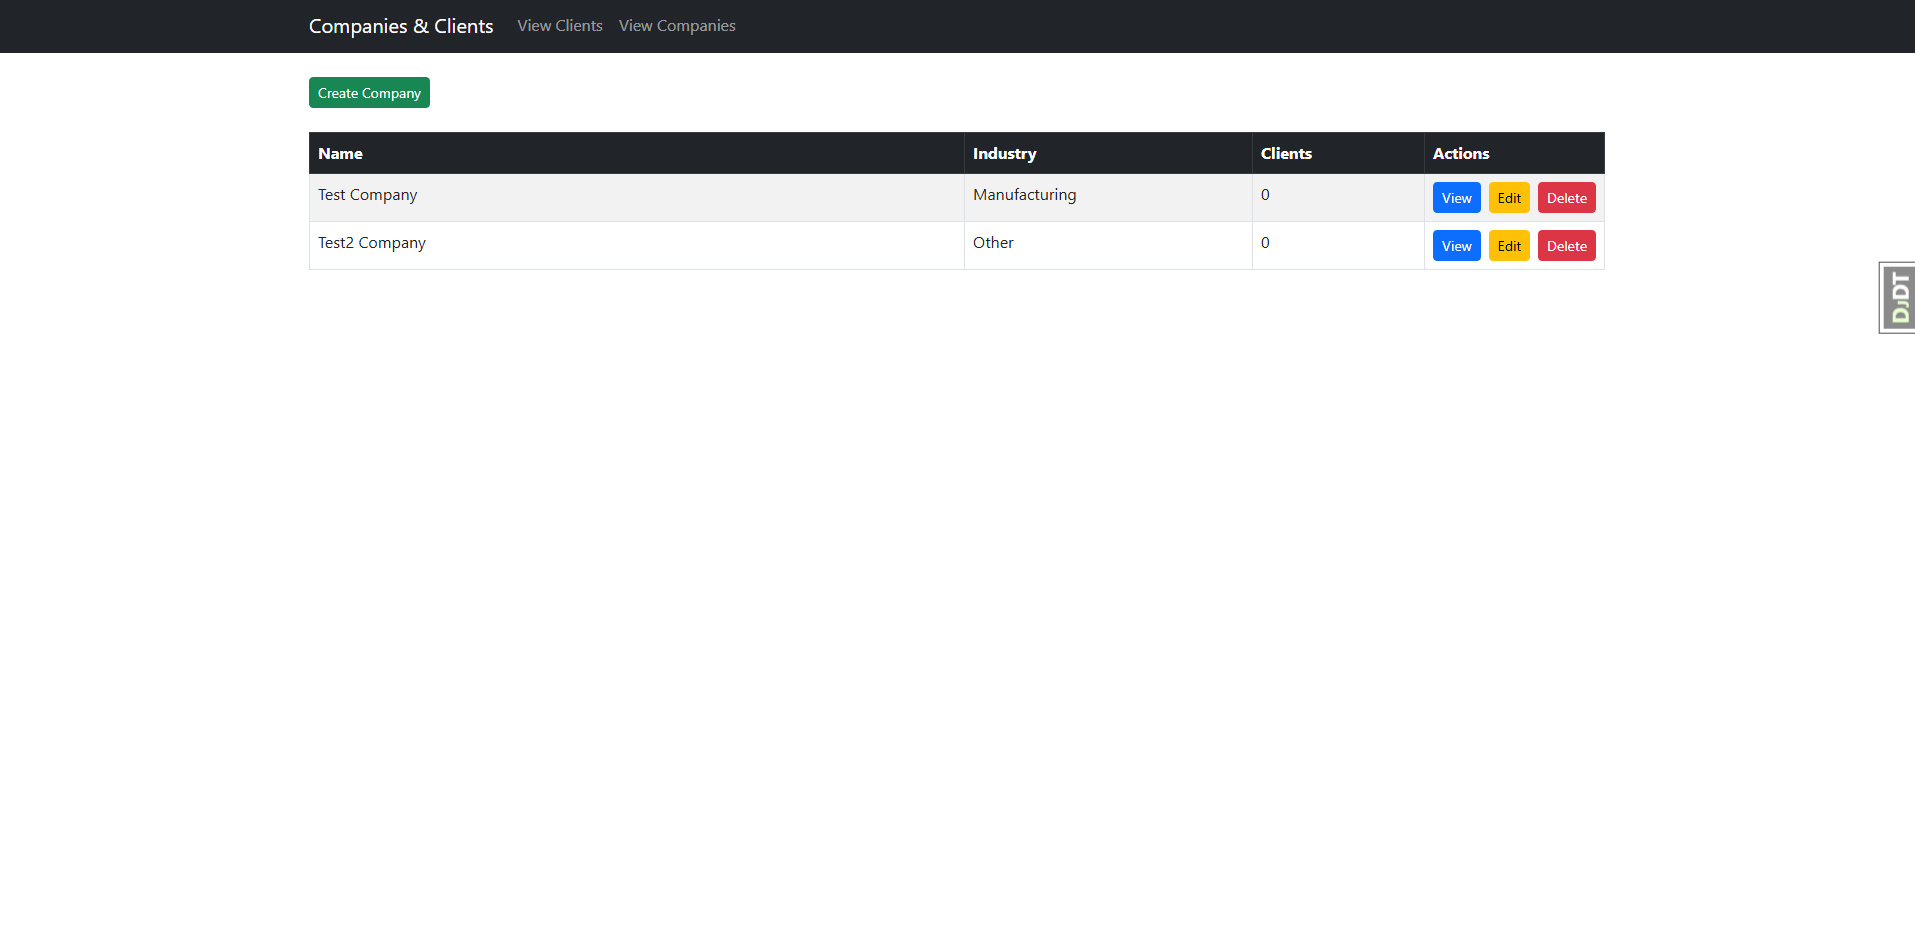Edit the Test Company record

coord(1509,198)
